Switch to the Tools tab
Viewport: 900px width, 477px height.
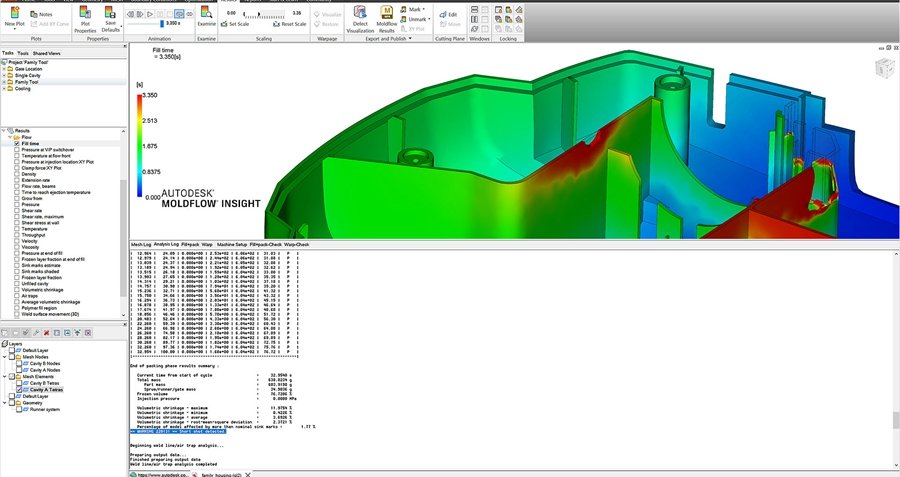[x=23, y=53]
